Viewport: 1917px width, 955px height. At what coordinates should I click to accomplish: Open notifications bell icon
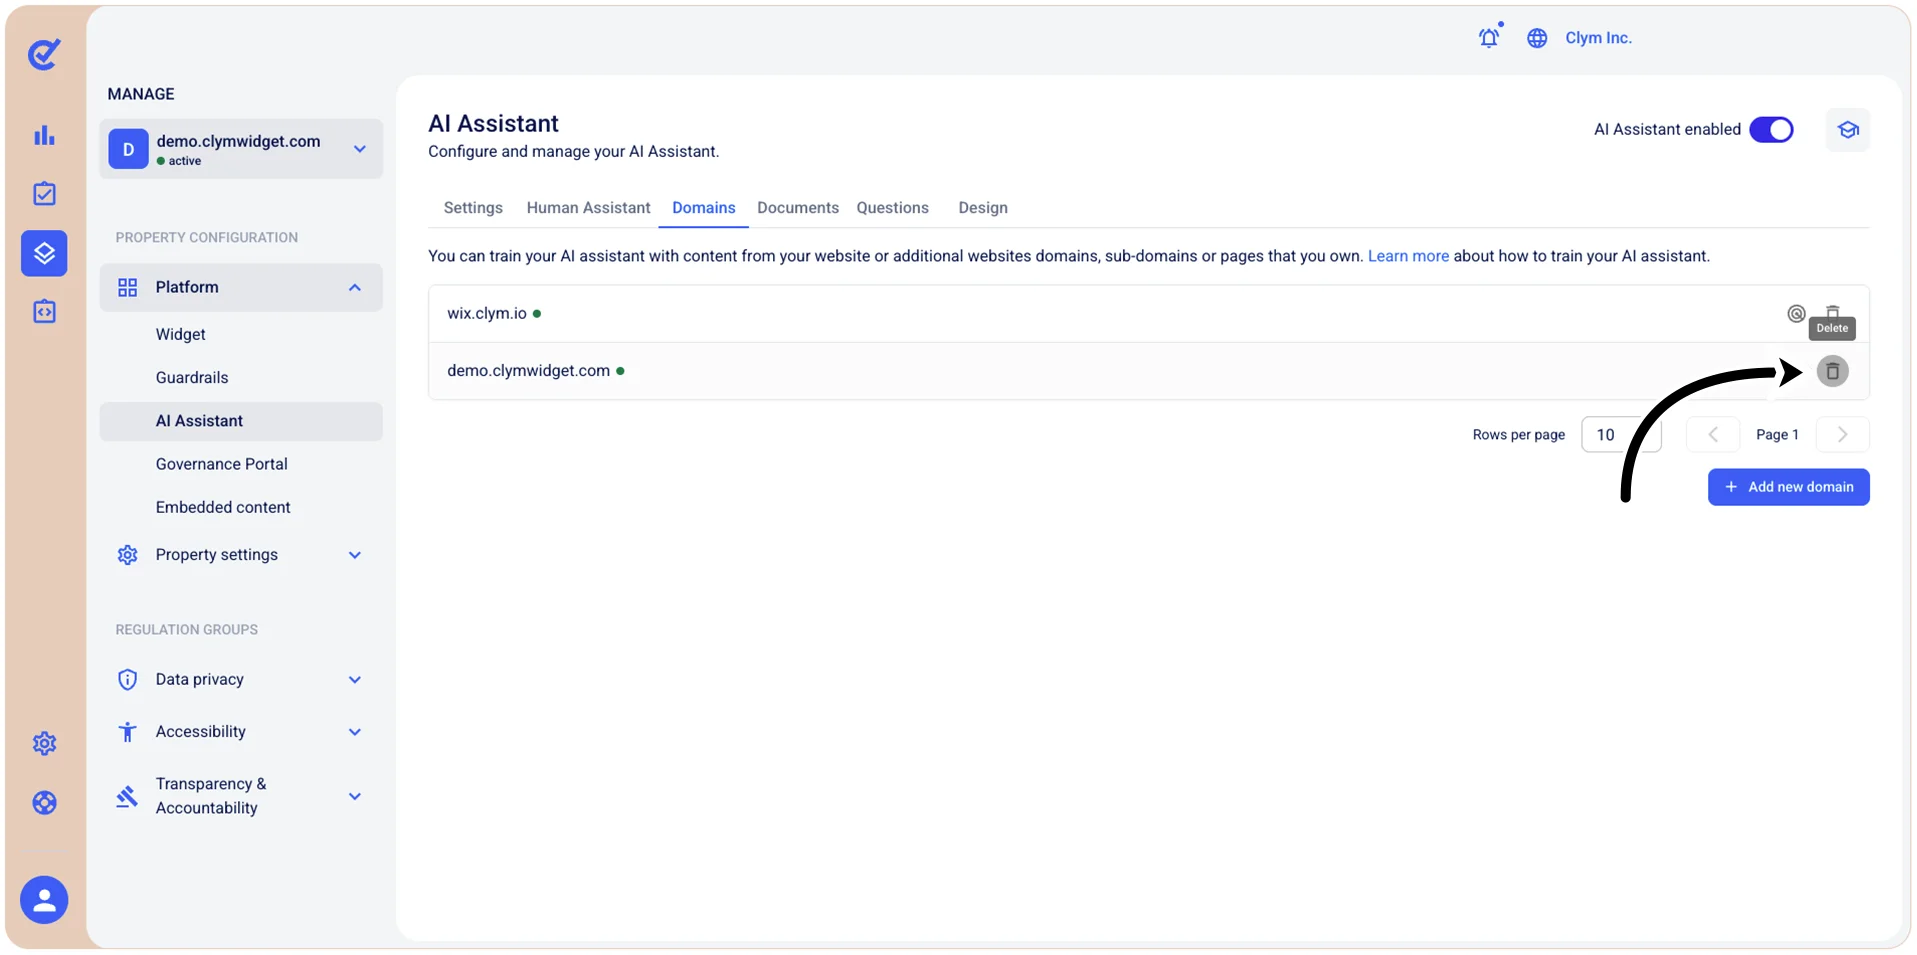click(1489, 37)
